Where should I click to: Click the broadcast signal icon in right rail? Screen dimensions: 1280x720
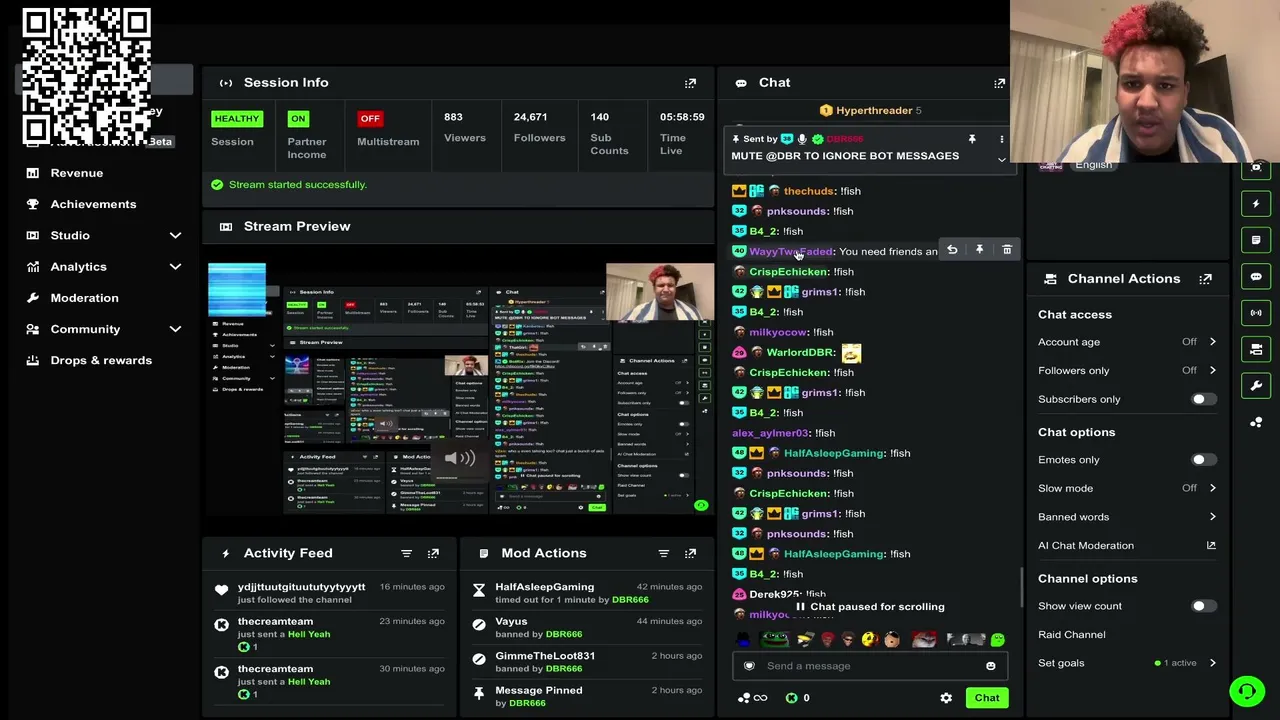point(1256,313)
